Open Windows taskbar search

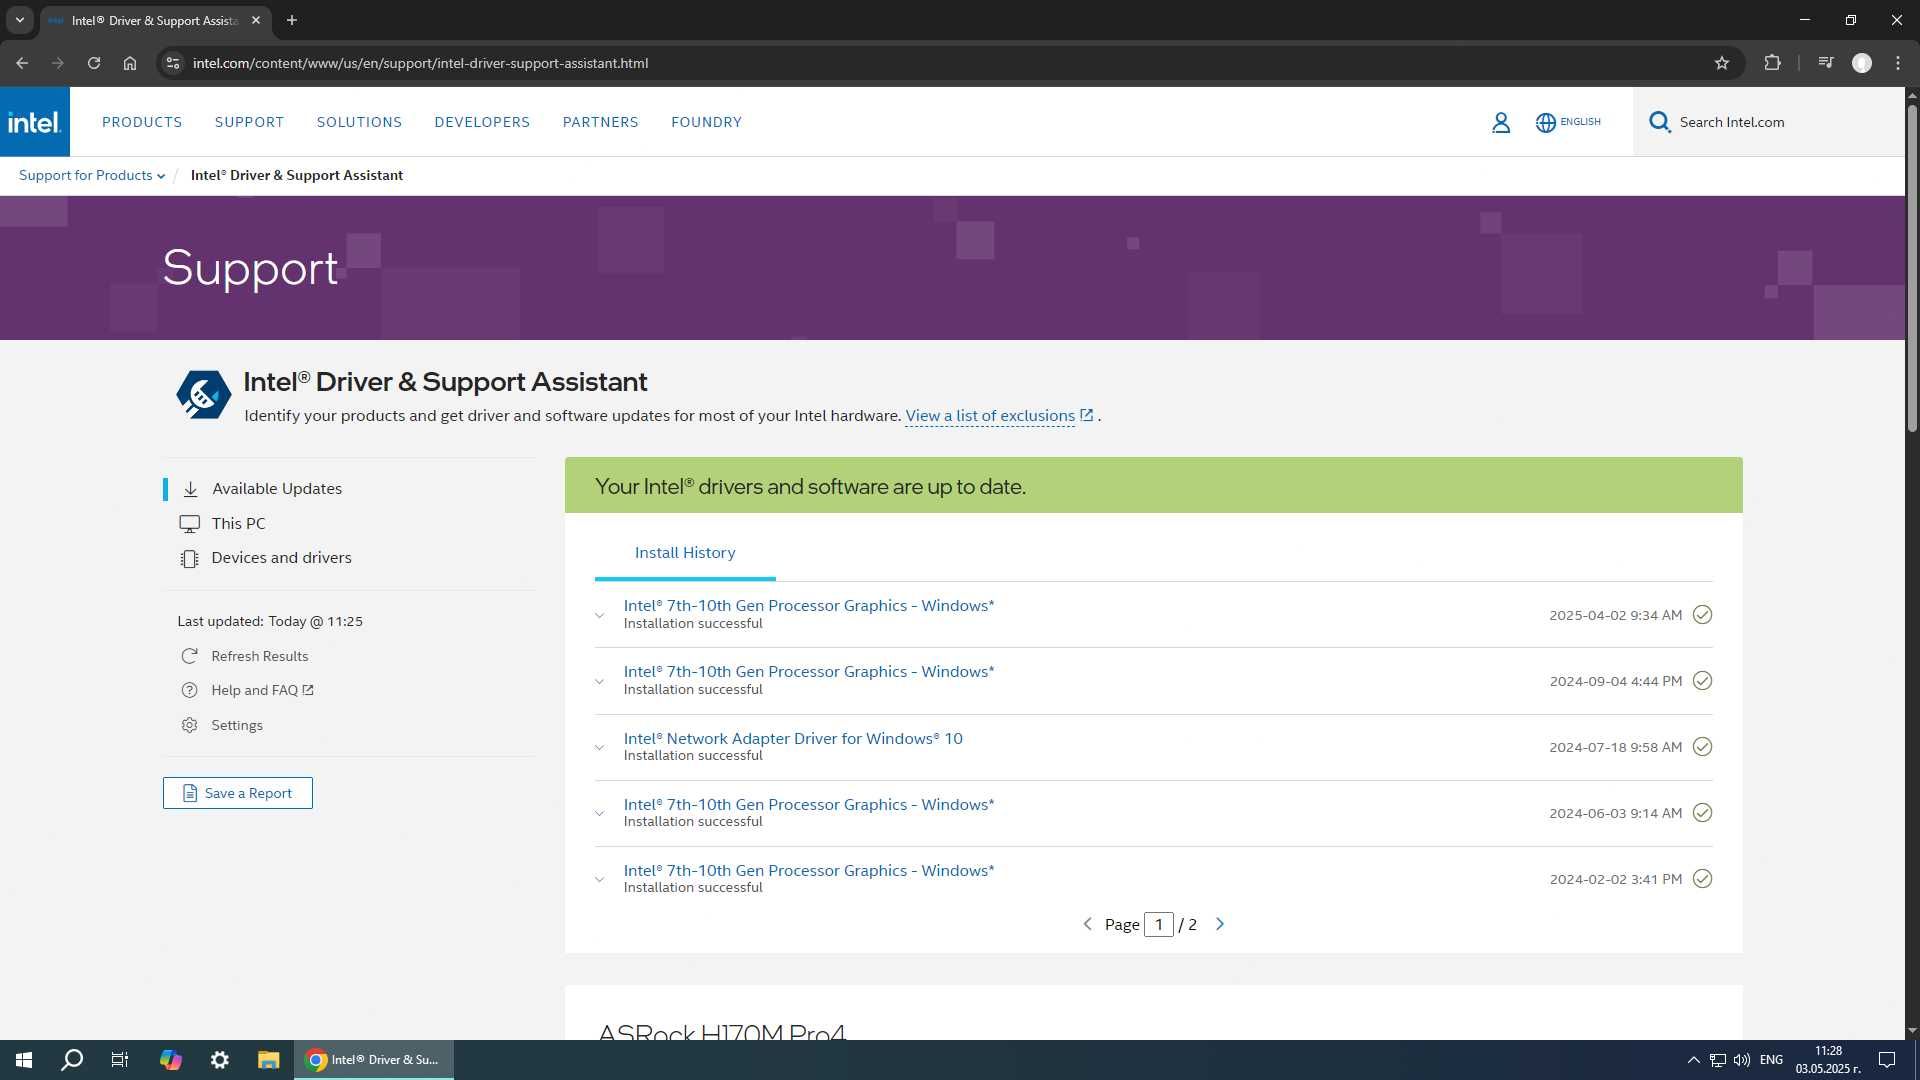(x=72, y=1060)
